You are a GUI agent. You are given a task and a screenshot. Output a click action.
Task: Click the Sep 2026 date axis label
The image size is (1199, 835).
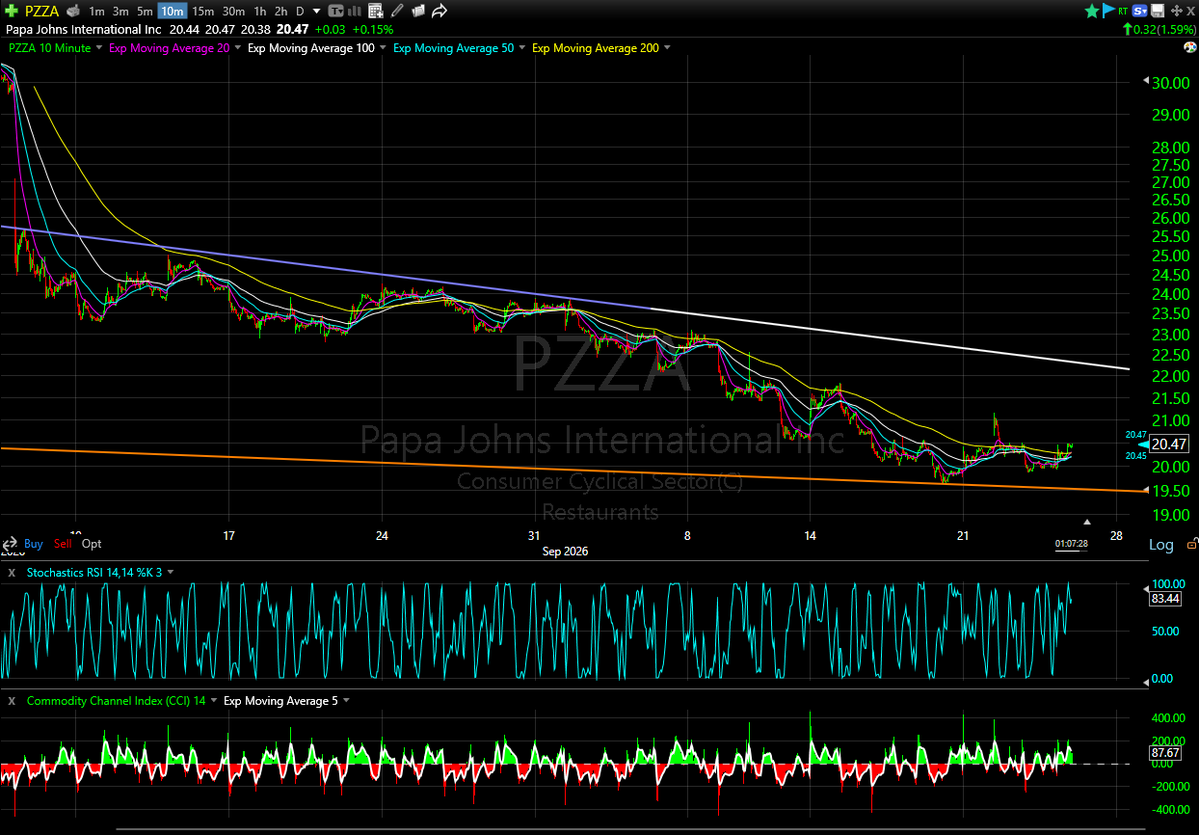point(564,551)
